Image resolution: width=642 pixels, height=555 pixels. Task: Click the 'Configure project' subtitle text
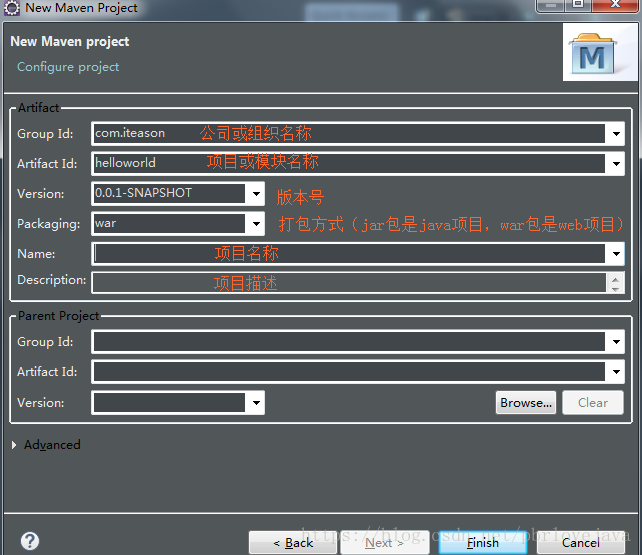click(x=68, y=67)
